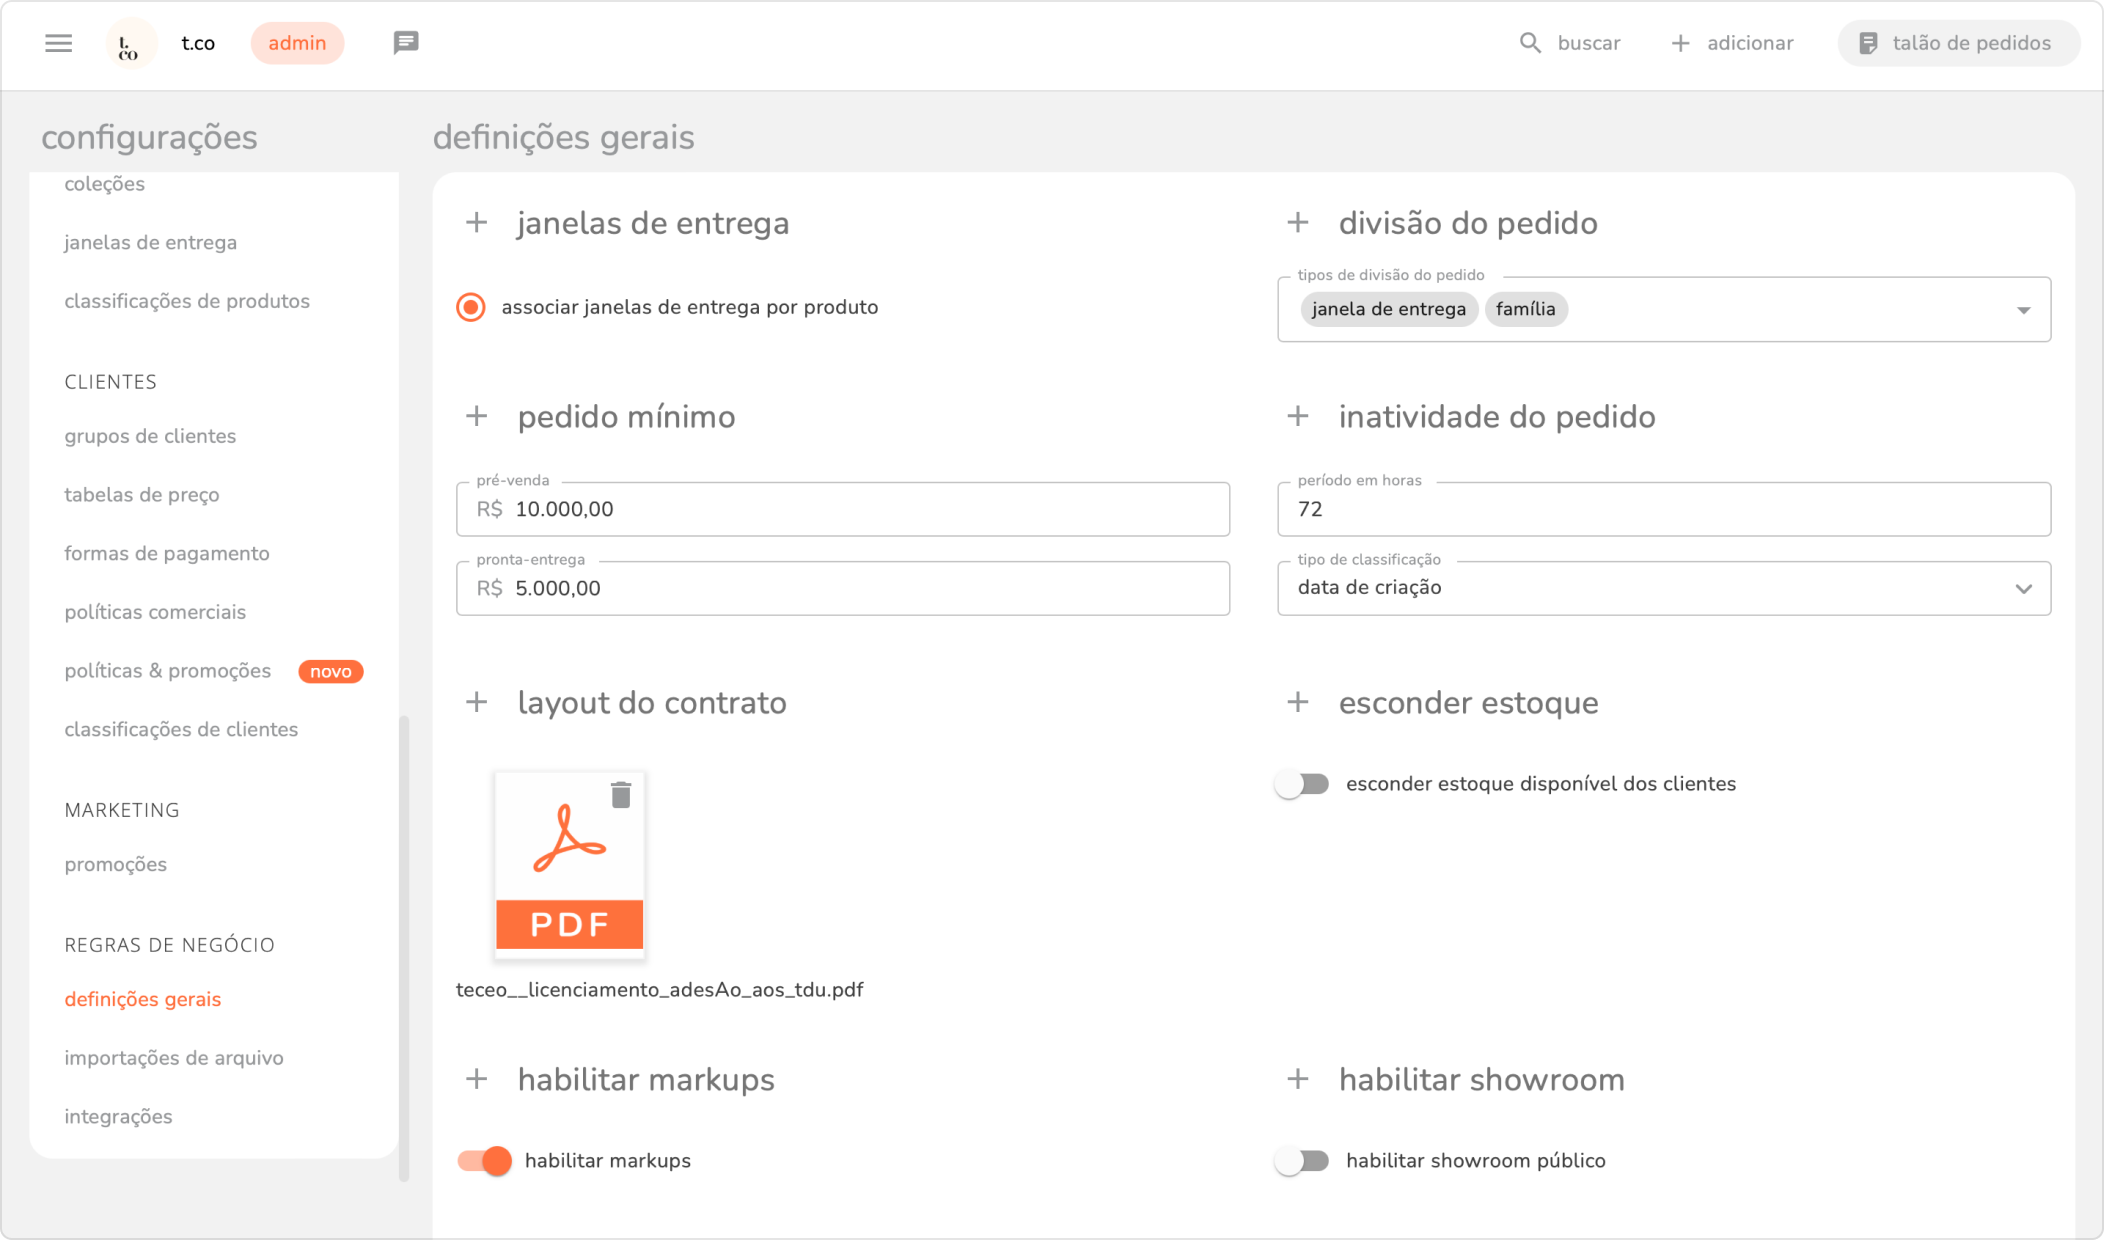Disable the habilitar markups switch
This screenshot has width=2104, height=1240.
tap(485, 1161)
